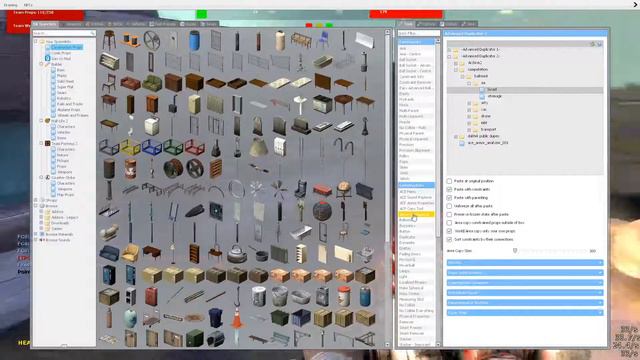Viewport: 640px width, 360px height.
Task: Select the Hydraulic tool
Action: 416,99
